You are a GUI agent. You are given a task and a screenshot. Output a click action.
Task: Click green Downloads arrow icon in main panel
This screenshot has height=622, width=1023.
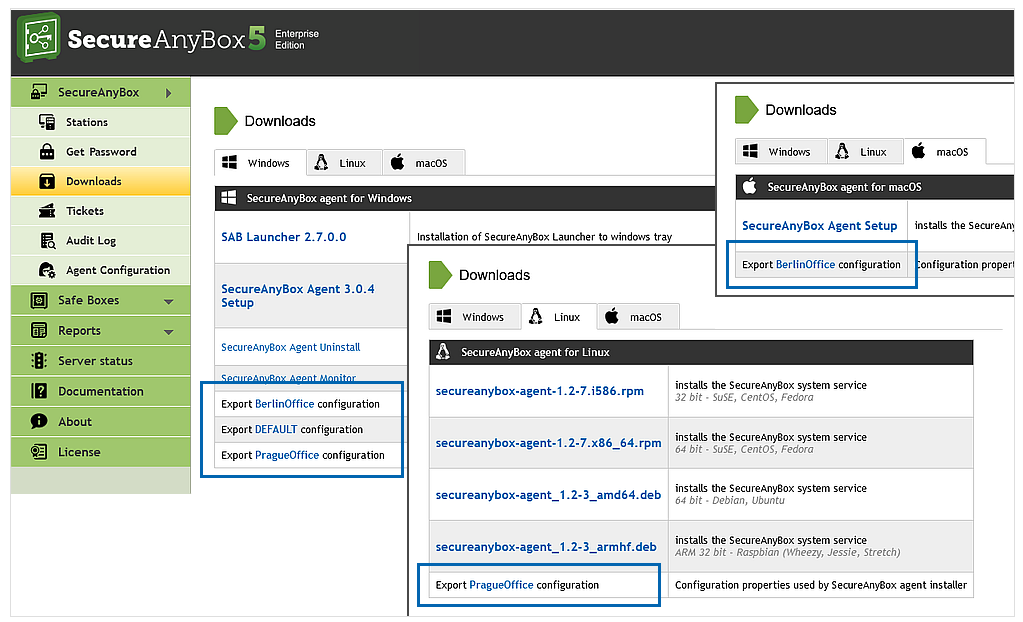point(226,121)
